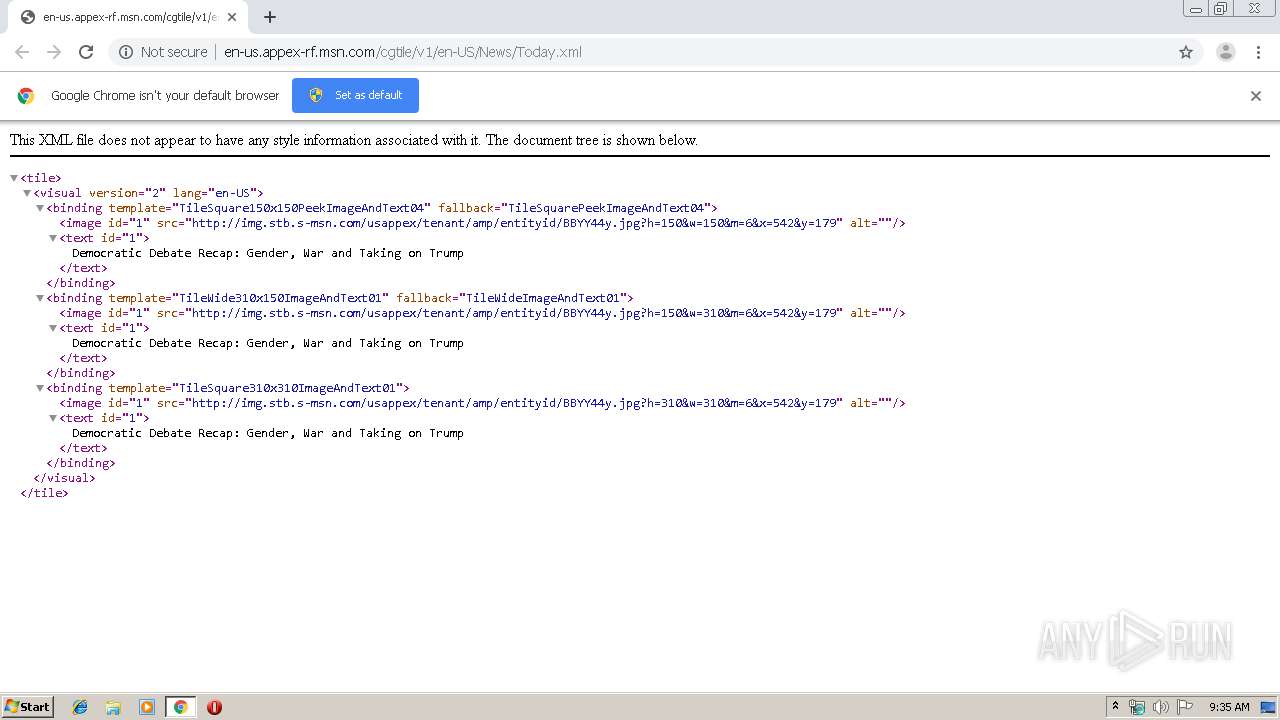Go forward with the browser forward arrow
This screenshot has height=720, width=1280.
pos(54,52)
